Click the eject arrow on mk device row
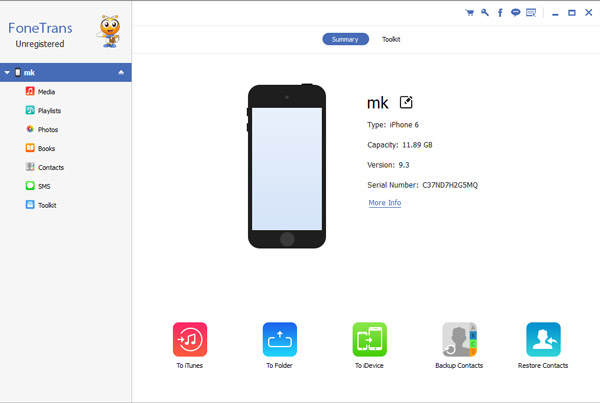 point(121,72)
